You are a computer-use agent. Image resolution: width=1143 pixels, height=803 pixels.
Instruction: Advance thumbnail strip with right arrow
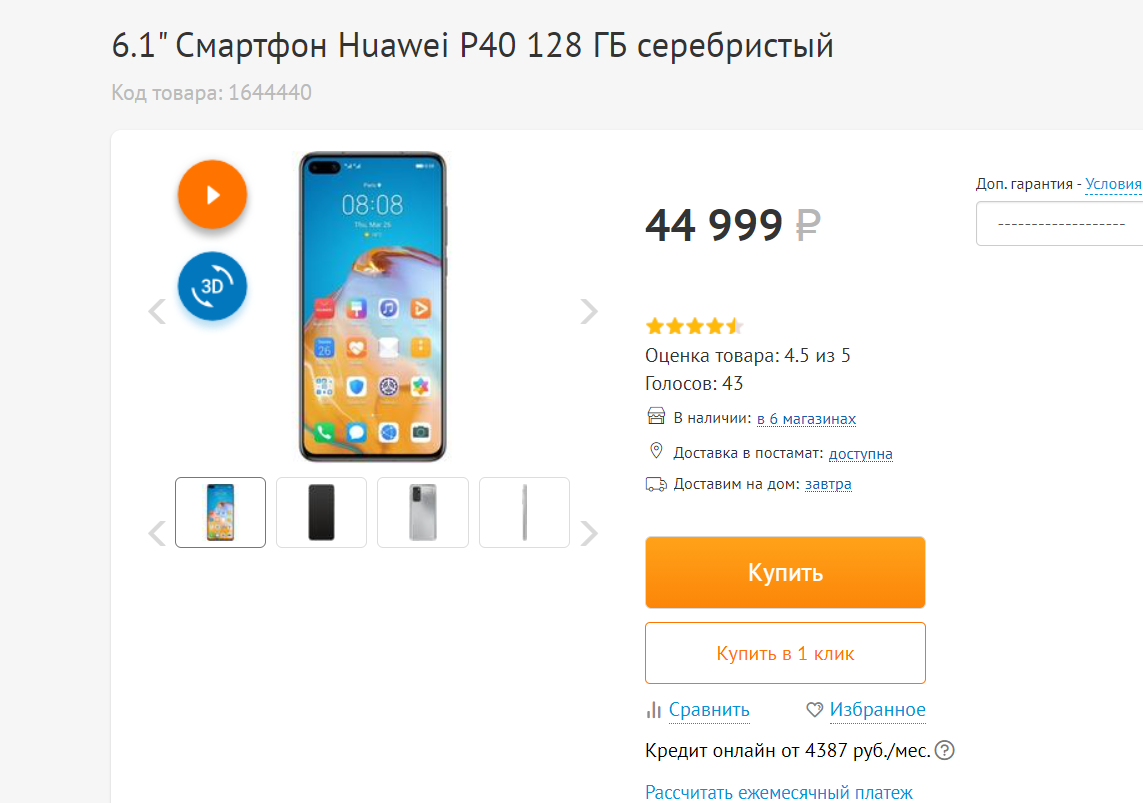588,533
